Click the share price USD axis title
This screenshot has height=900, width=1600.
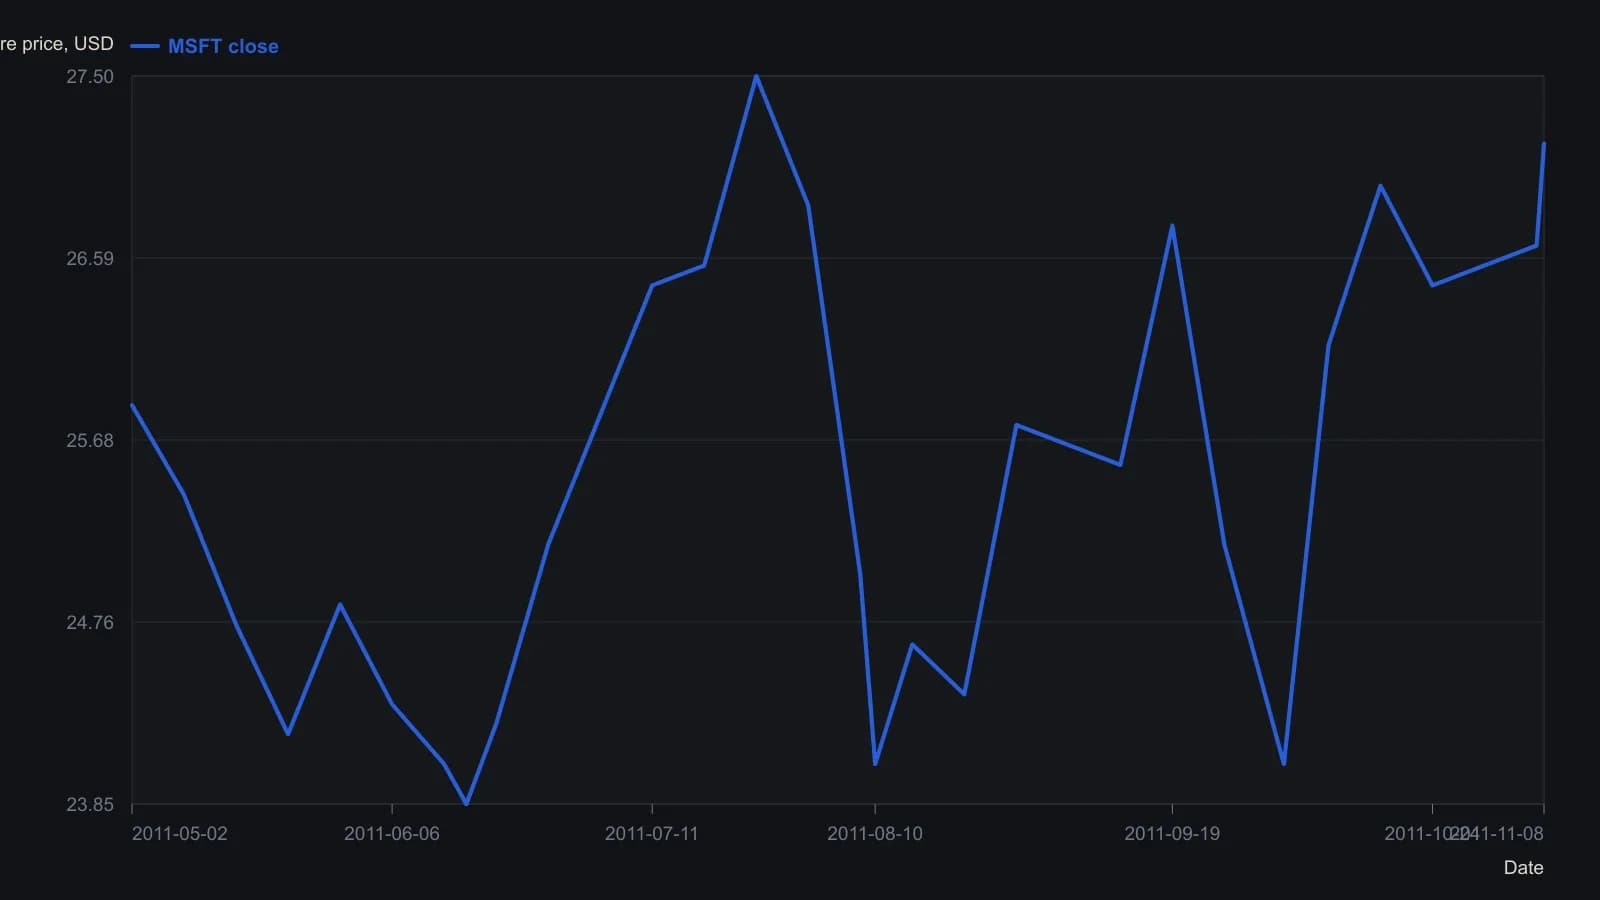click(57, 44)
